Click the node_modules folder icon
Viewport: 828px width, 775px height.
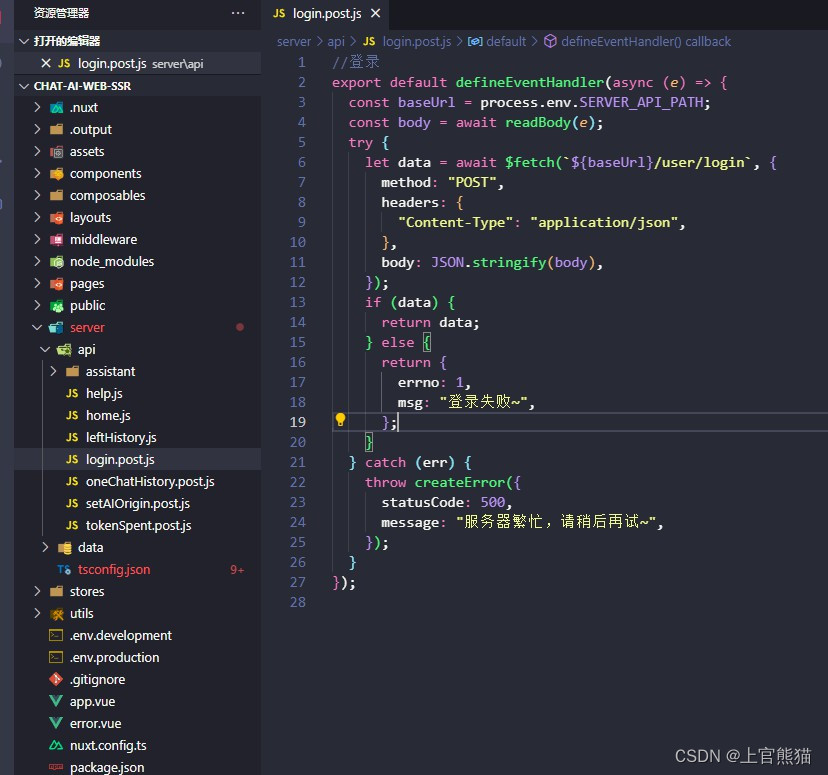(57, 262)
